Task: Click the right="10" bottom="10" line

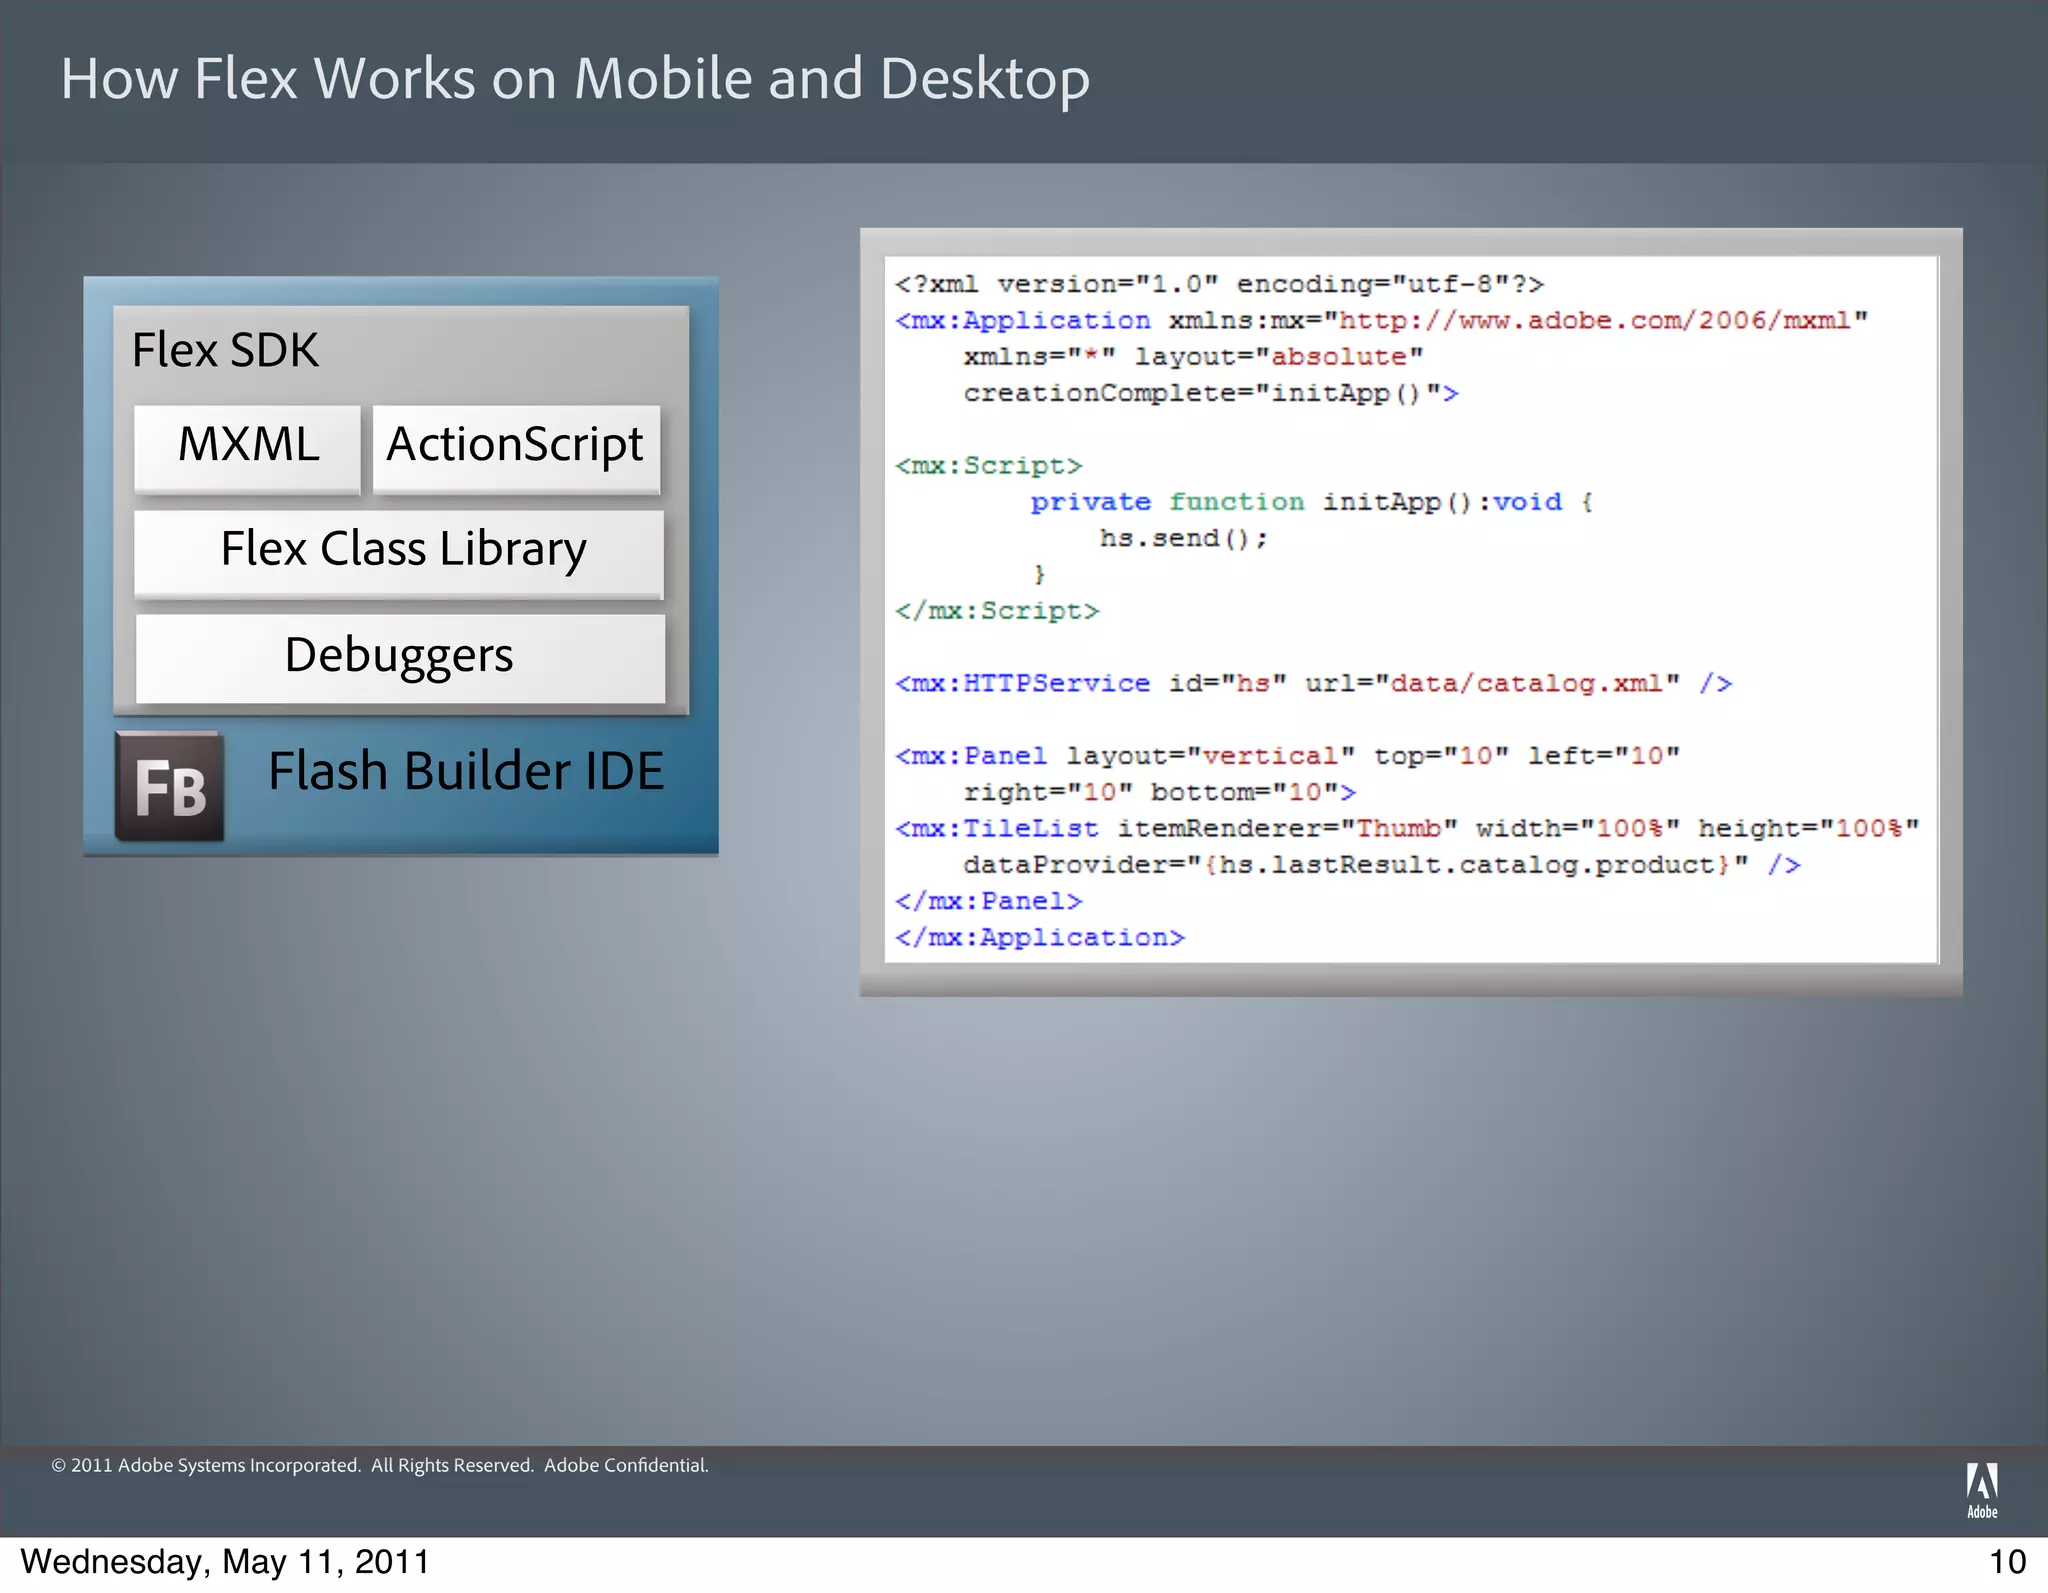Action: click(1160, 792)
